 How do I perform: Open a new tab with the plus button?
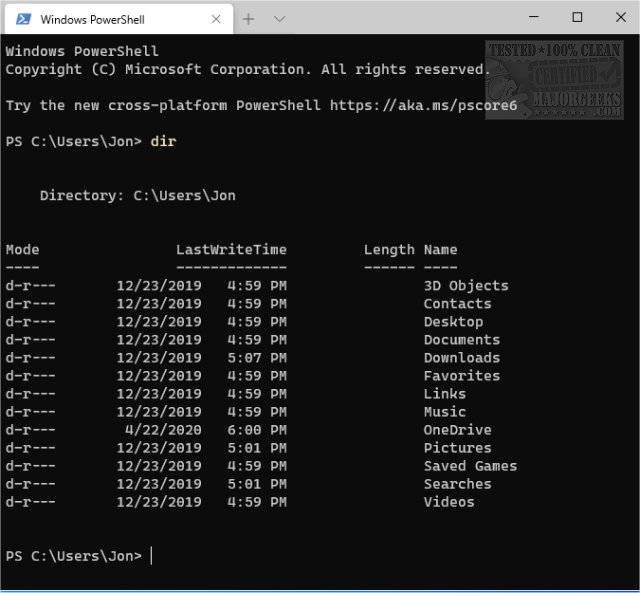[x=249, y=18]
